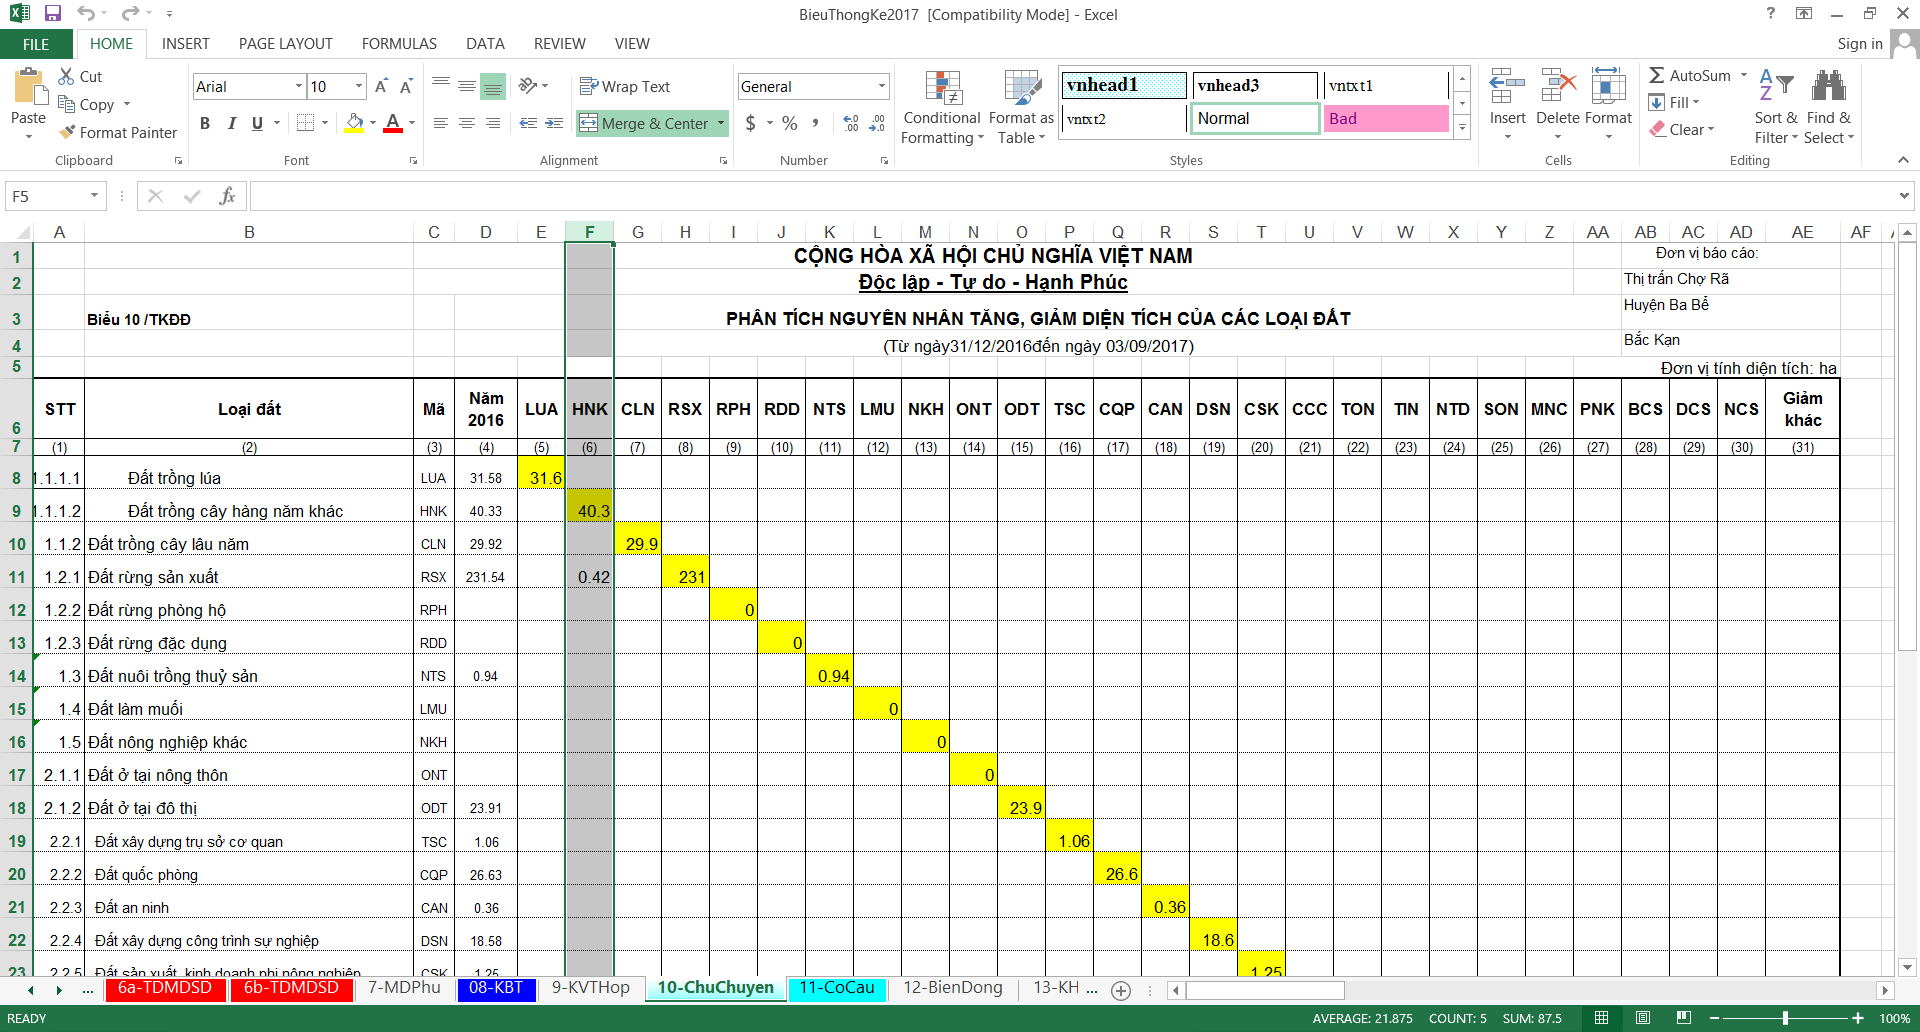The width and height of the screenshot is (1920, 1032).
Task: Expand the Name Box dropdown for F5
Action: click(x=95, y=196)
